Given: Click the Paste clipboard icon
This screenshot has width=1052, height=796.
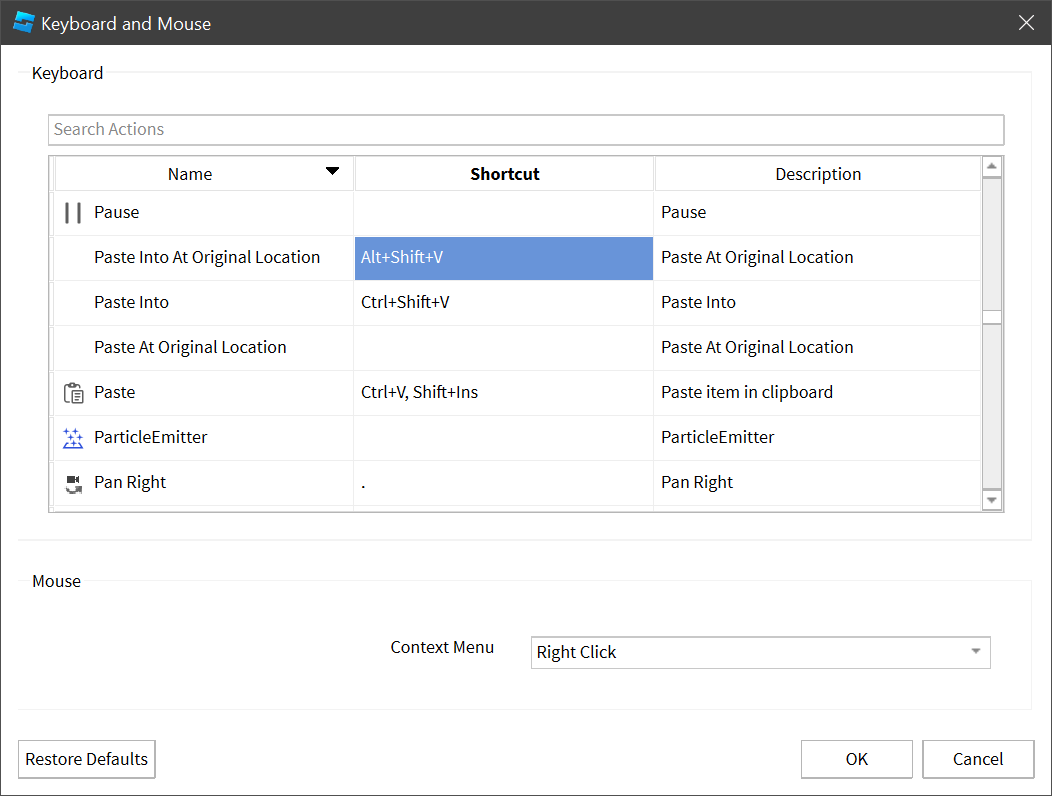Looking at the screenshot, I should click(74, 392).
